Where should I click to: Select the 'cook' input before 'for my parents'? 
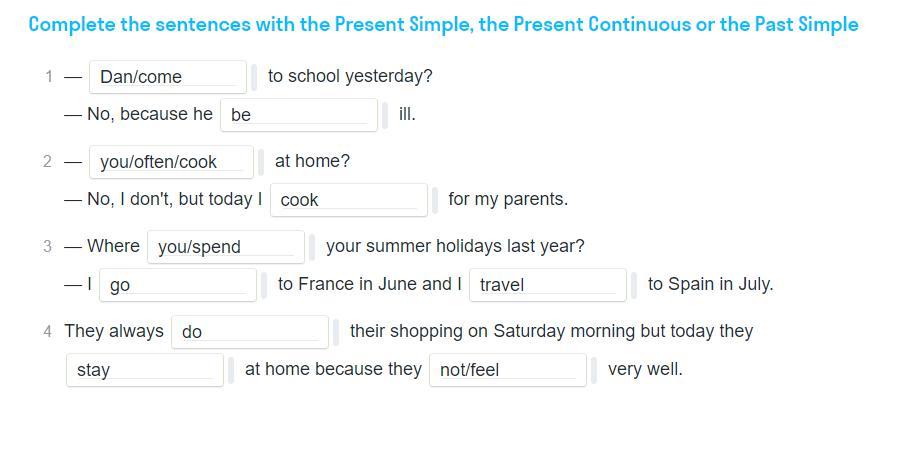coord(348,200)
